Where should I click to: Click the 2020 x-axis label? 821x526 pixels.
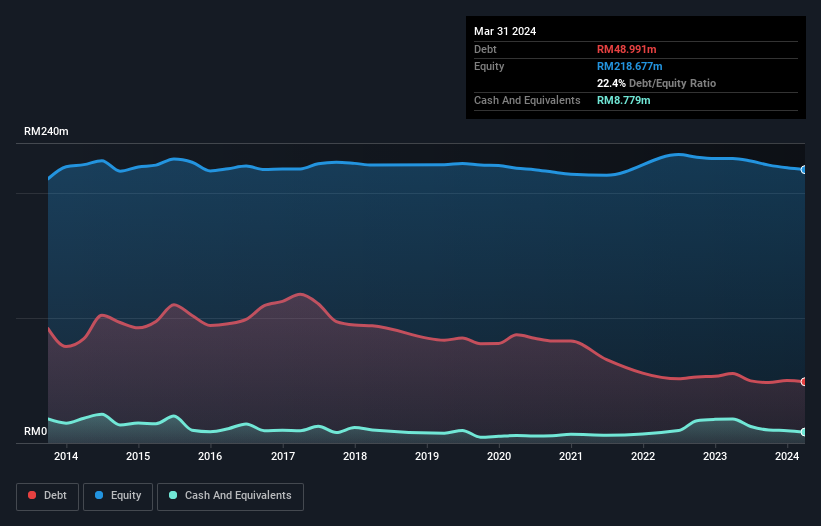(x=499, y=456)
